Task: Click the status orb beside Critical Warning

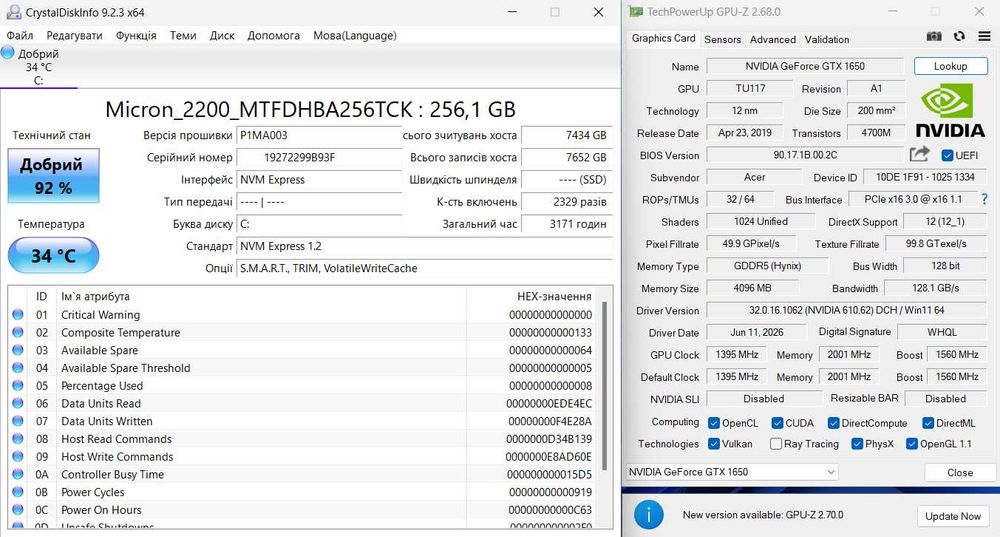Action: coord(18,314)
